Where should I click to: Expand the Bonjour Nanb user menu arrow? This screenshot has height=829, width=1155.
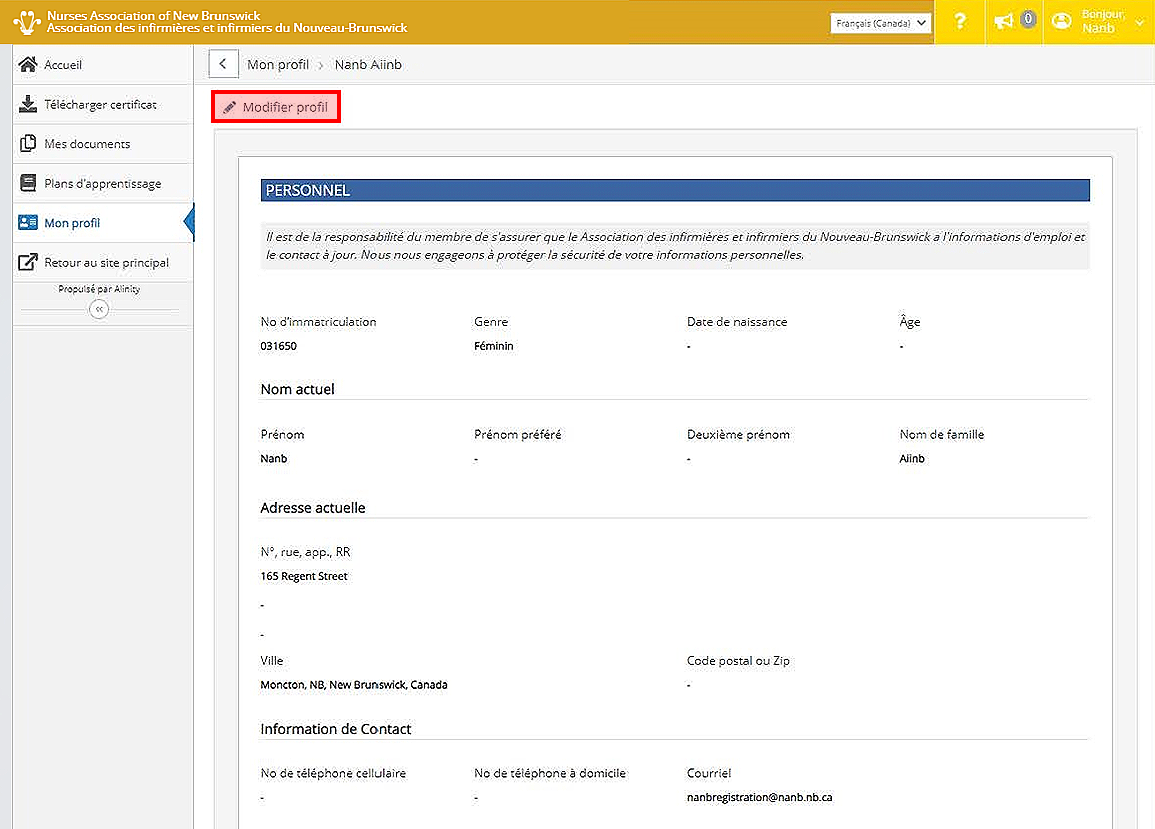coord(1139,23)
